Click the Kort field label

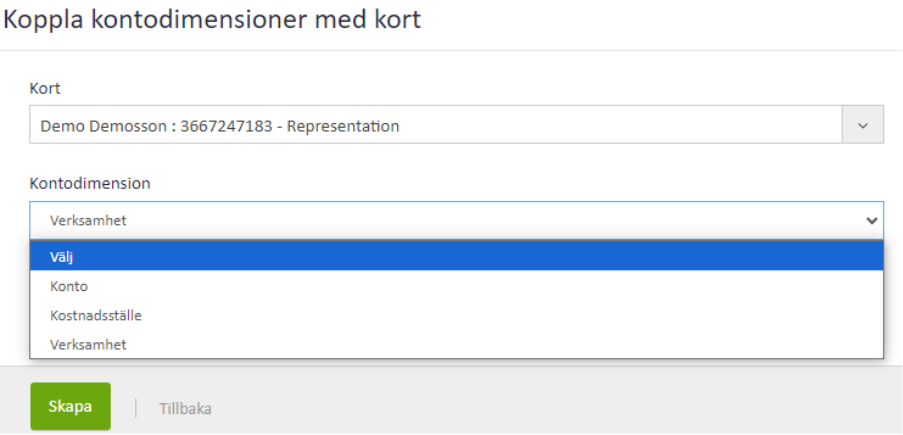[x=45, y=89]
